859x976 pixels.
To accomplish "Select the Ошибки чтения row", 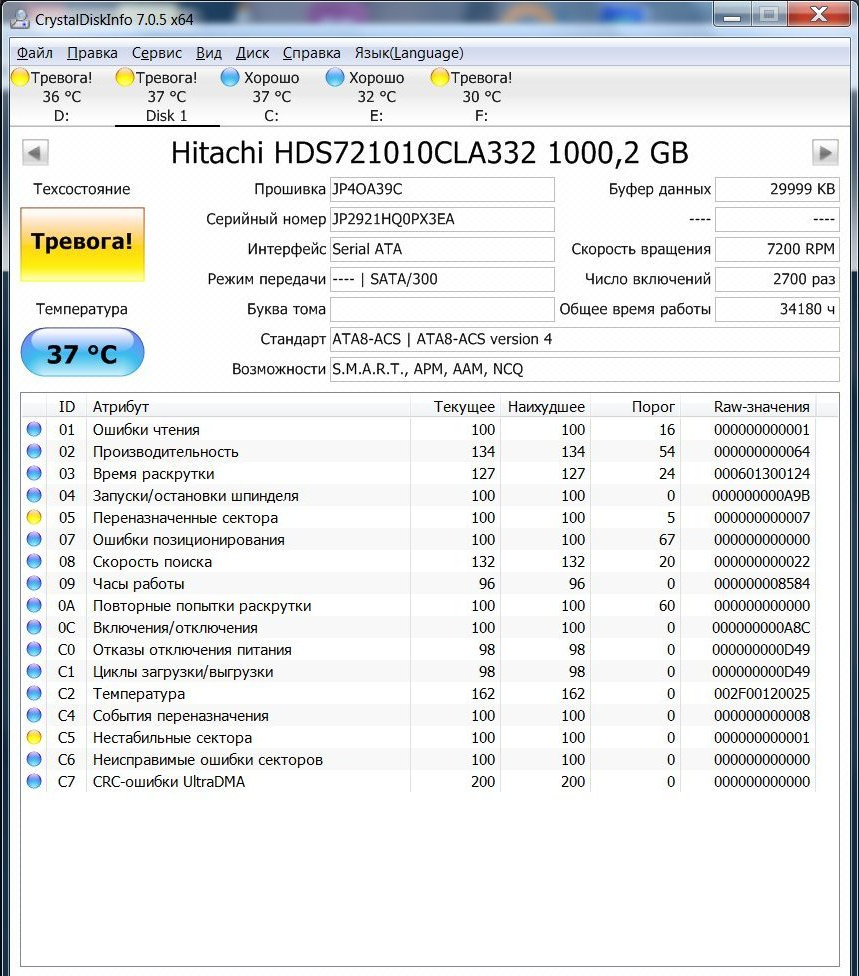I will tap(418, 429).
